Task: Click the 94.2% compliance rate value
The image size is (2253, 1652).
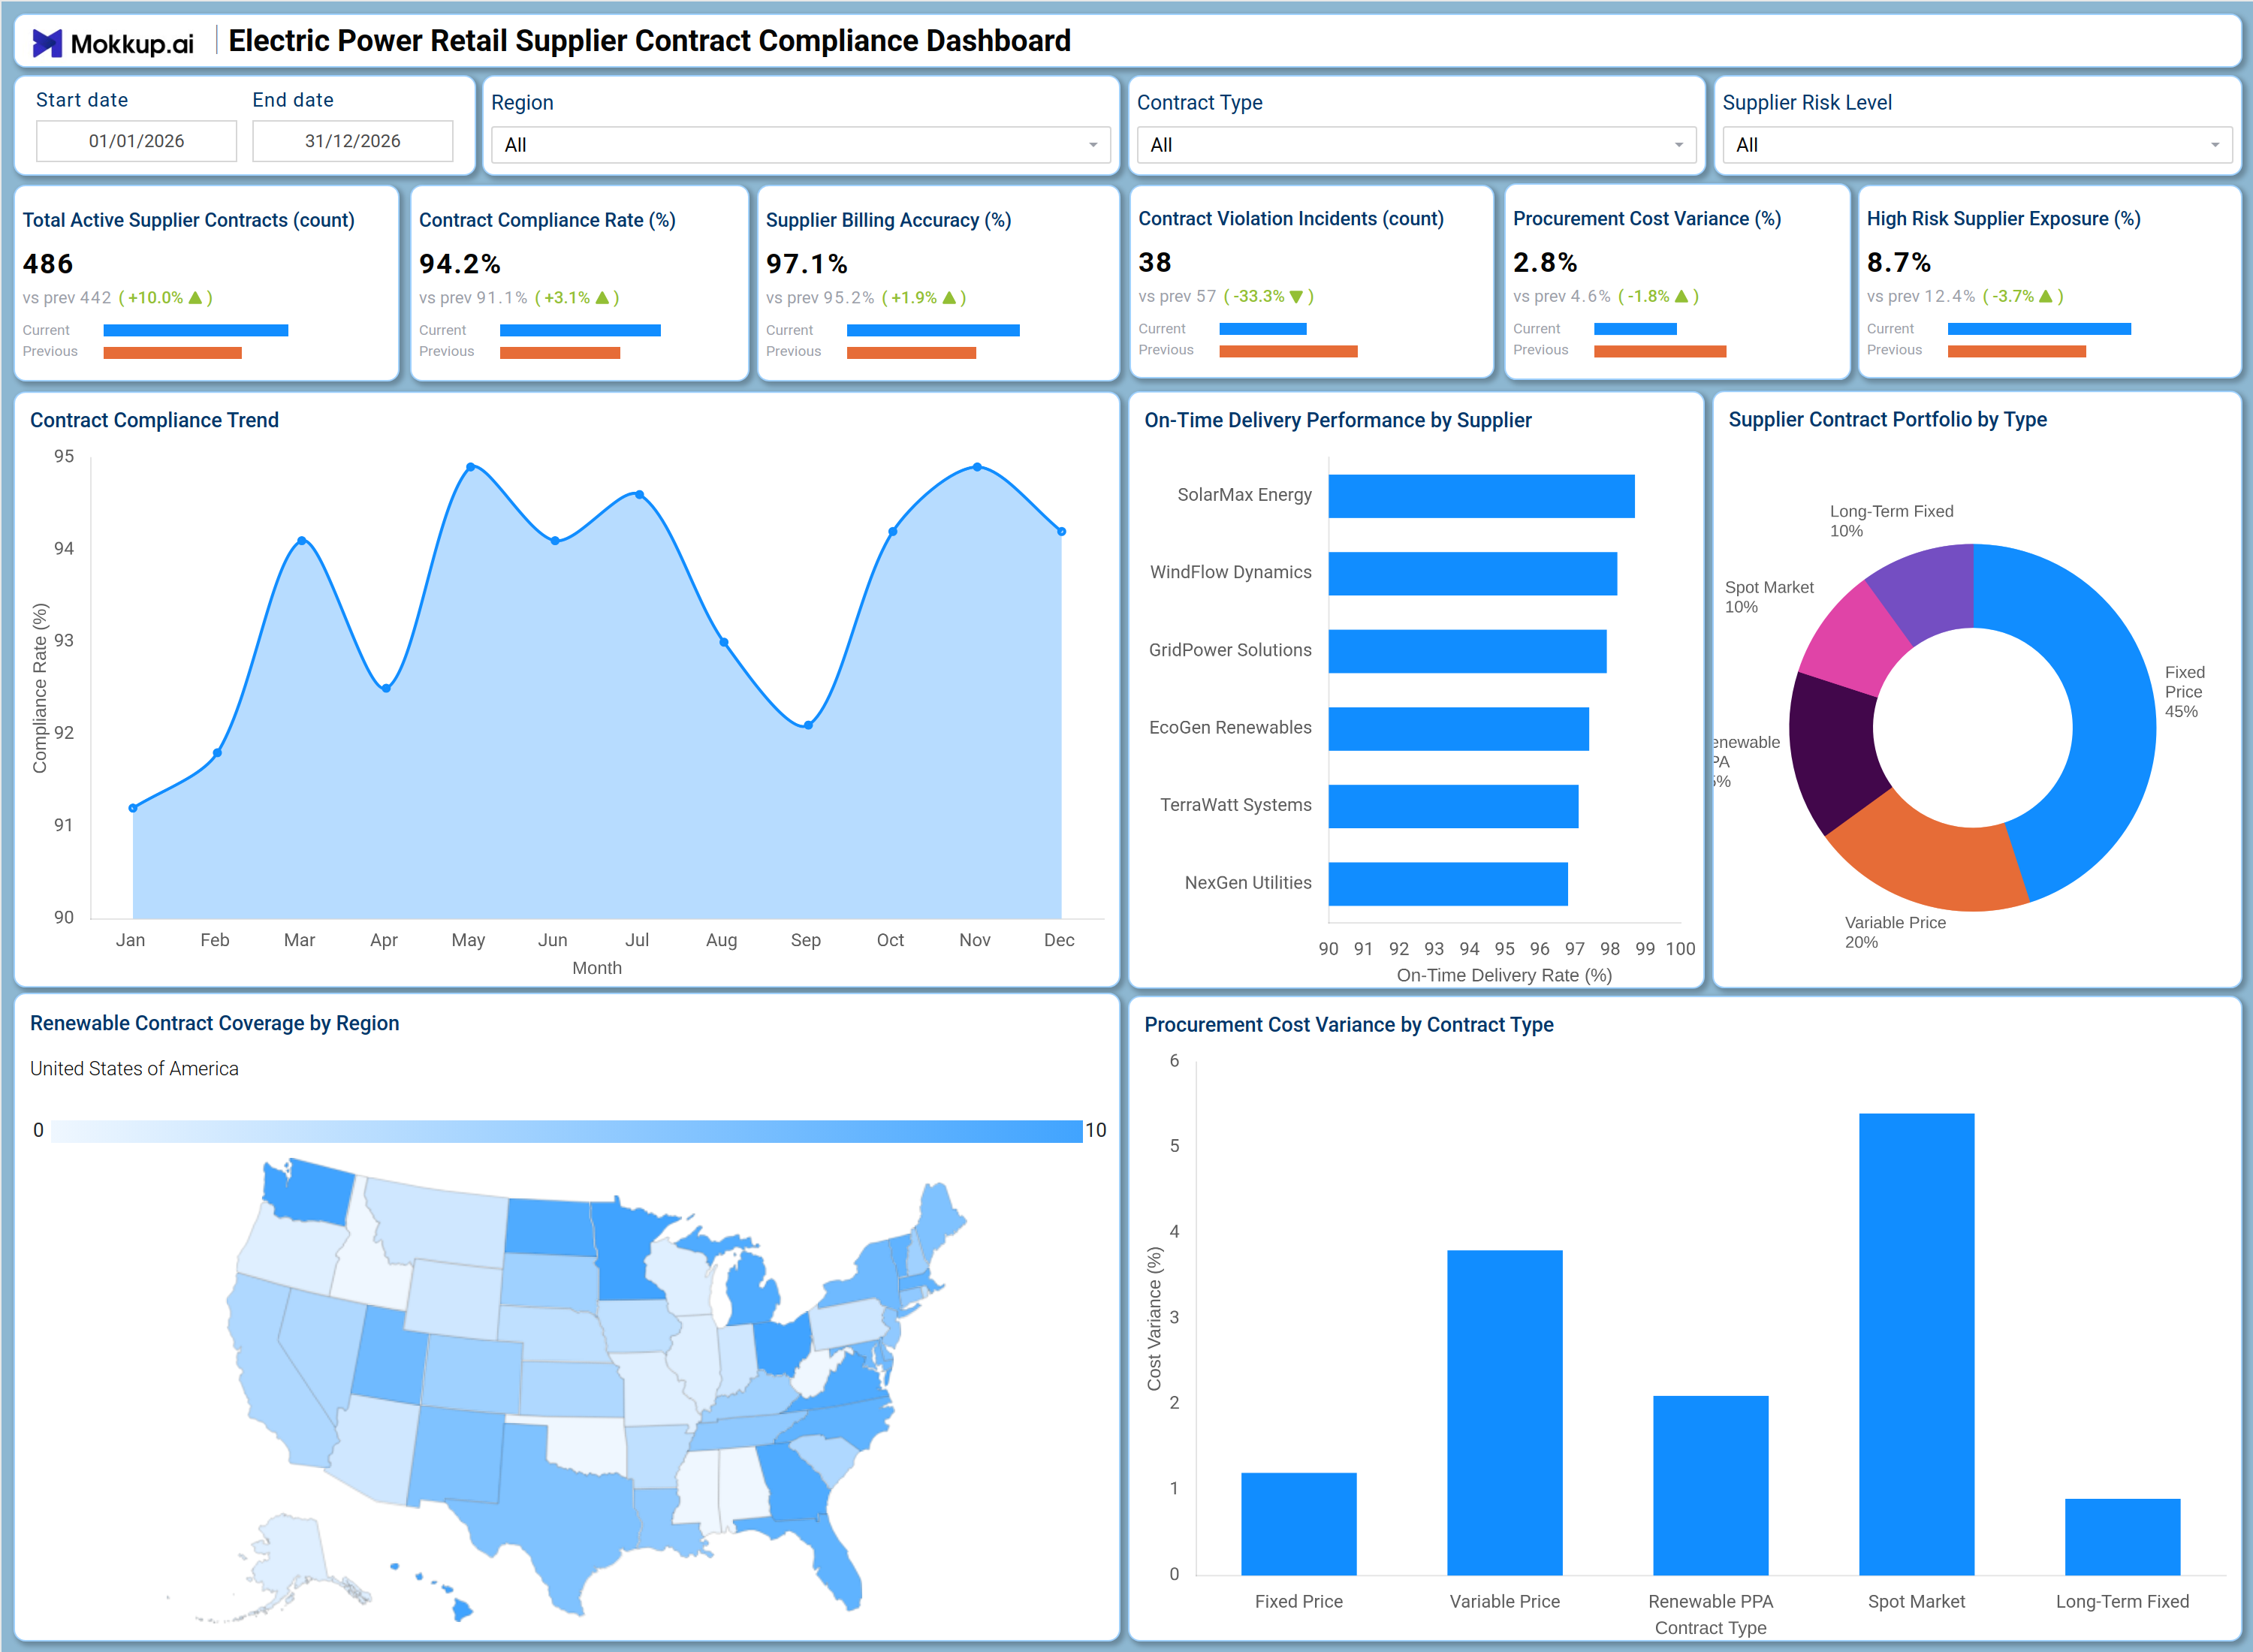Action: point(460,264)
